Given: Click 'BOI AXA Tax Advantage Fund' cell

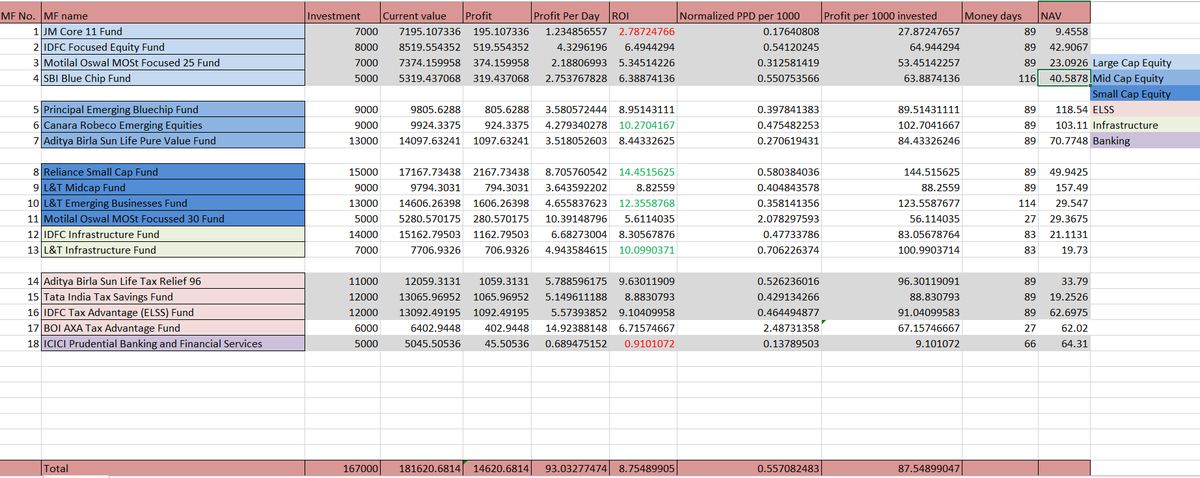Looking at the screenshot, I should [x=173, y=327].
